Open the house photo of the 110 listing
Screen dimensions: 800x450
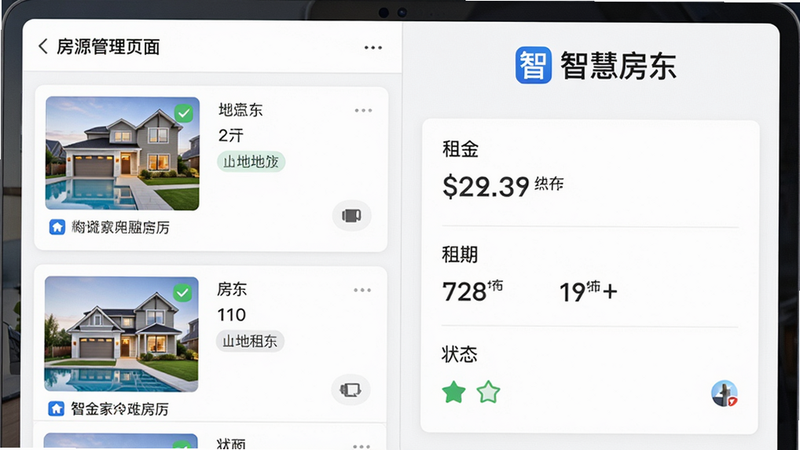click(x=121, y=334)
